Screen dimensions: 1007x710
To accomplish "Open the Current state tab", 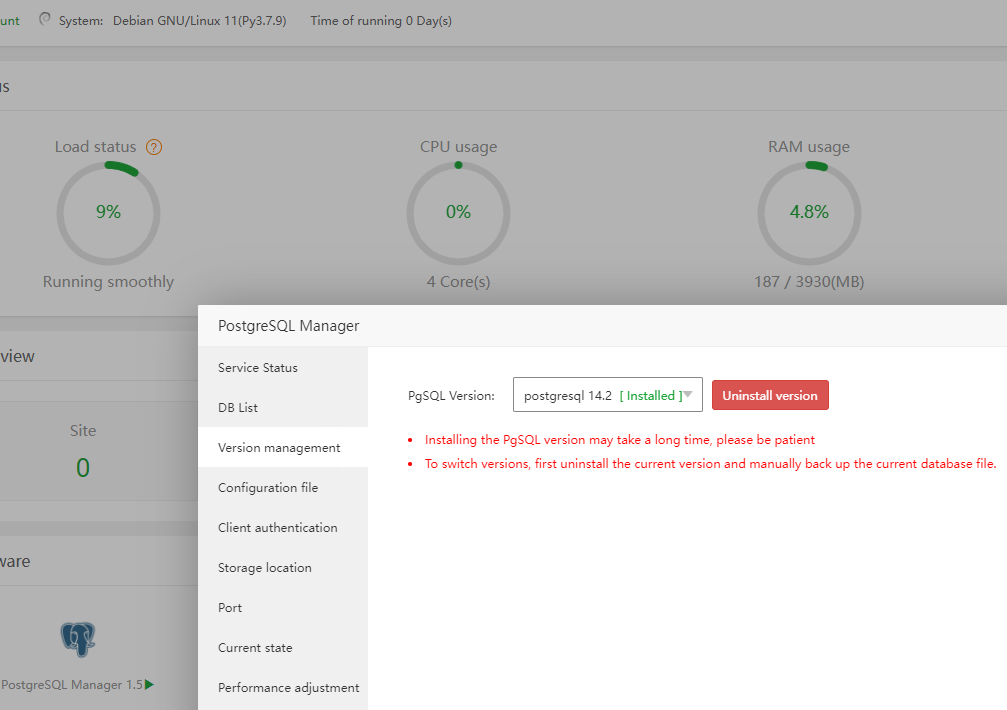I will pyautogui.click(x=283, y=647).
